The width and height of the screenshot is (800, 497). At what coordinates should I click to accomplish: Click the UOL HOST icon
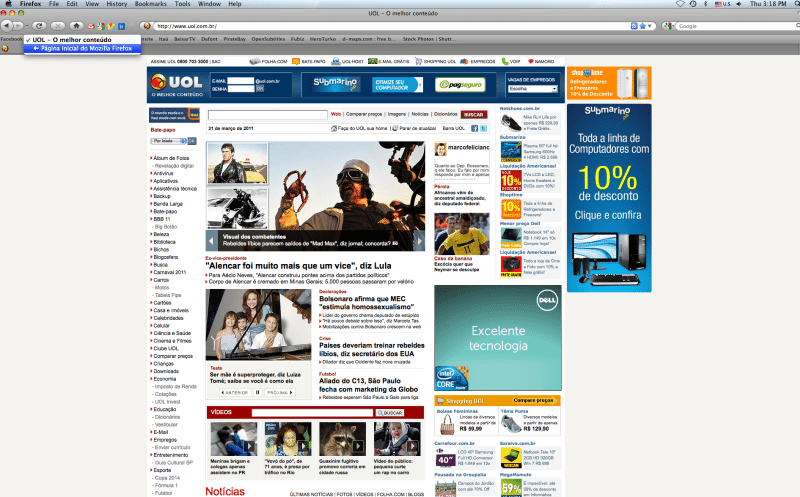tap(335, 61)
